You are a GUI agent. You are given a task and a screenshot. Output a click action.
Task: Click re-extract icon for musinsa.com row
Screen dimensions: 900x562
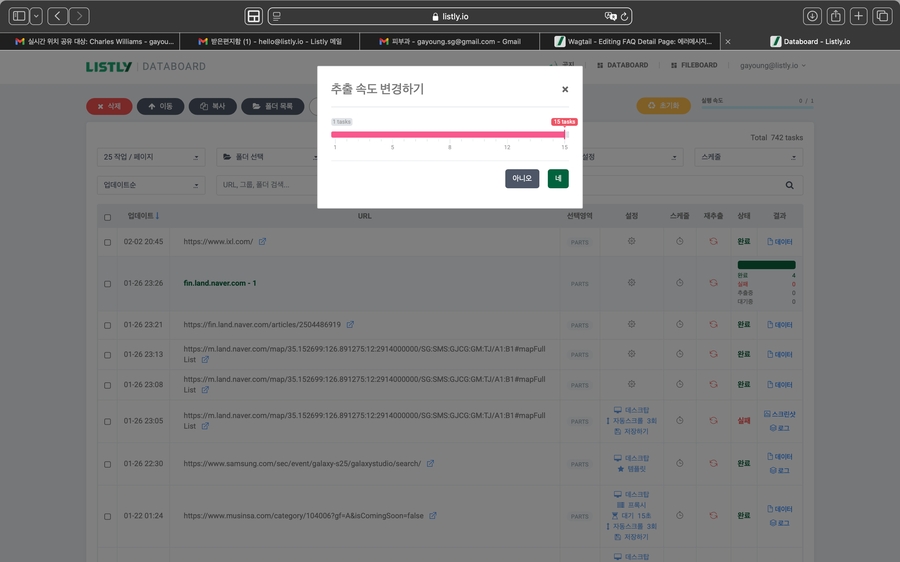(x=713, y=516)
